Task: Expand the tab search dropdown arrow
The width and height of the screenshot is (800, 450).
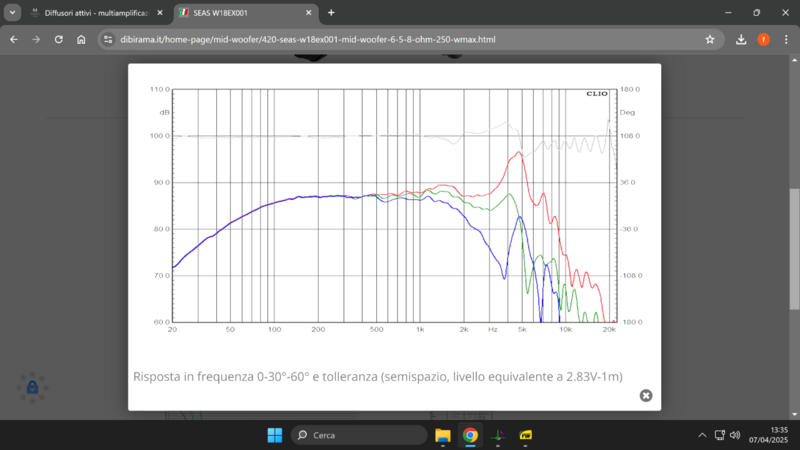Action: pos(12,13)
